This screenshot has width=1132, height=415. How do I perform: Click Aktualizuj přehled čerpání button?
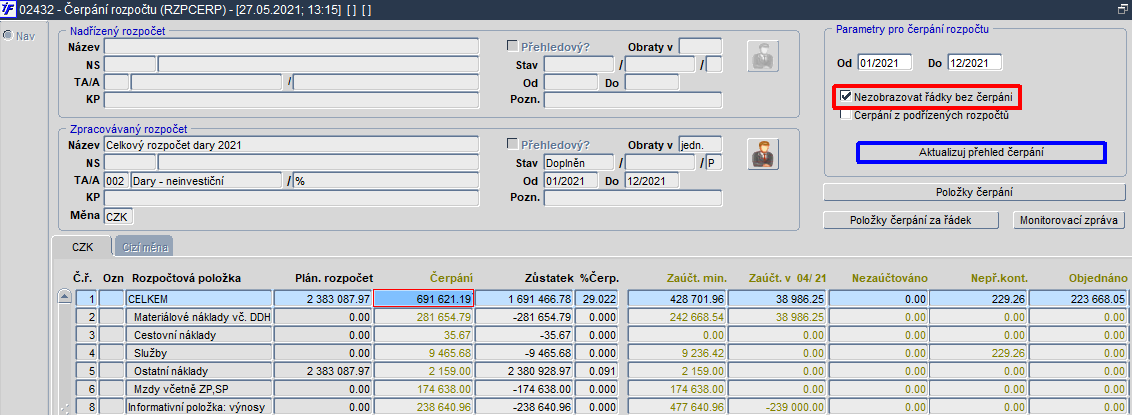[x=980, y=153]
